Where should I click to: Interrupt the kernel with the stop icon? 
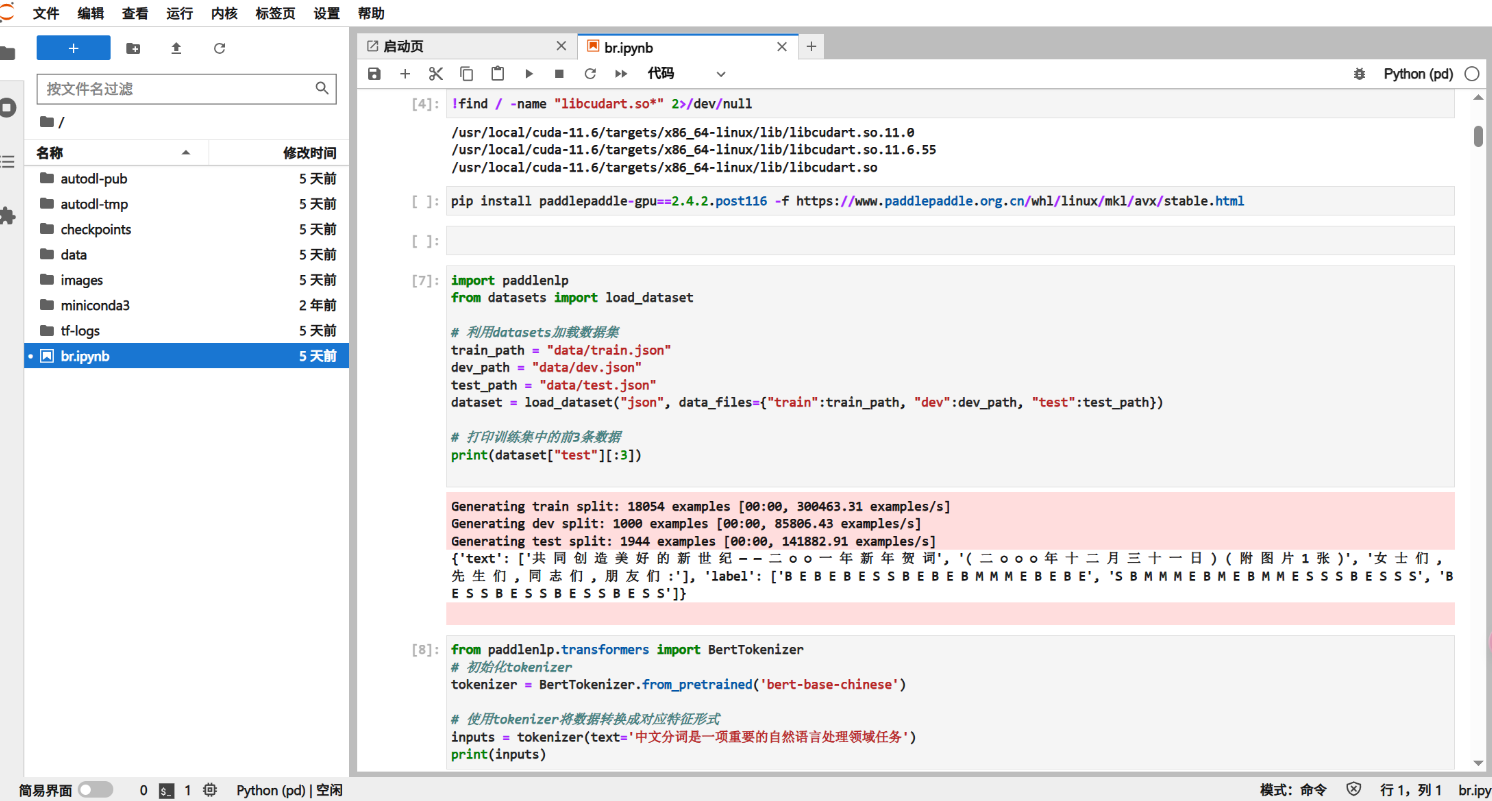click(x=559, y=74)
